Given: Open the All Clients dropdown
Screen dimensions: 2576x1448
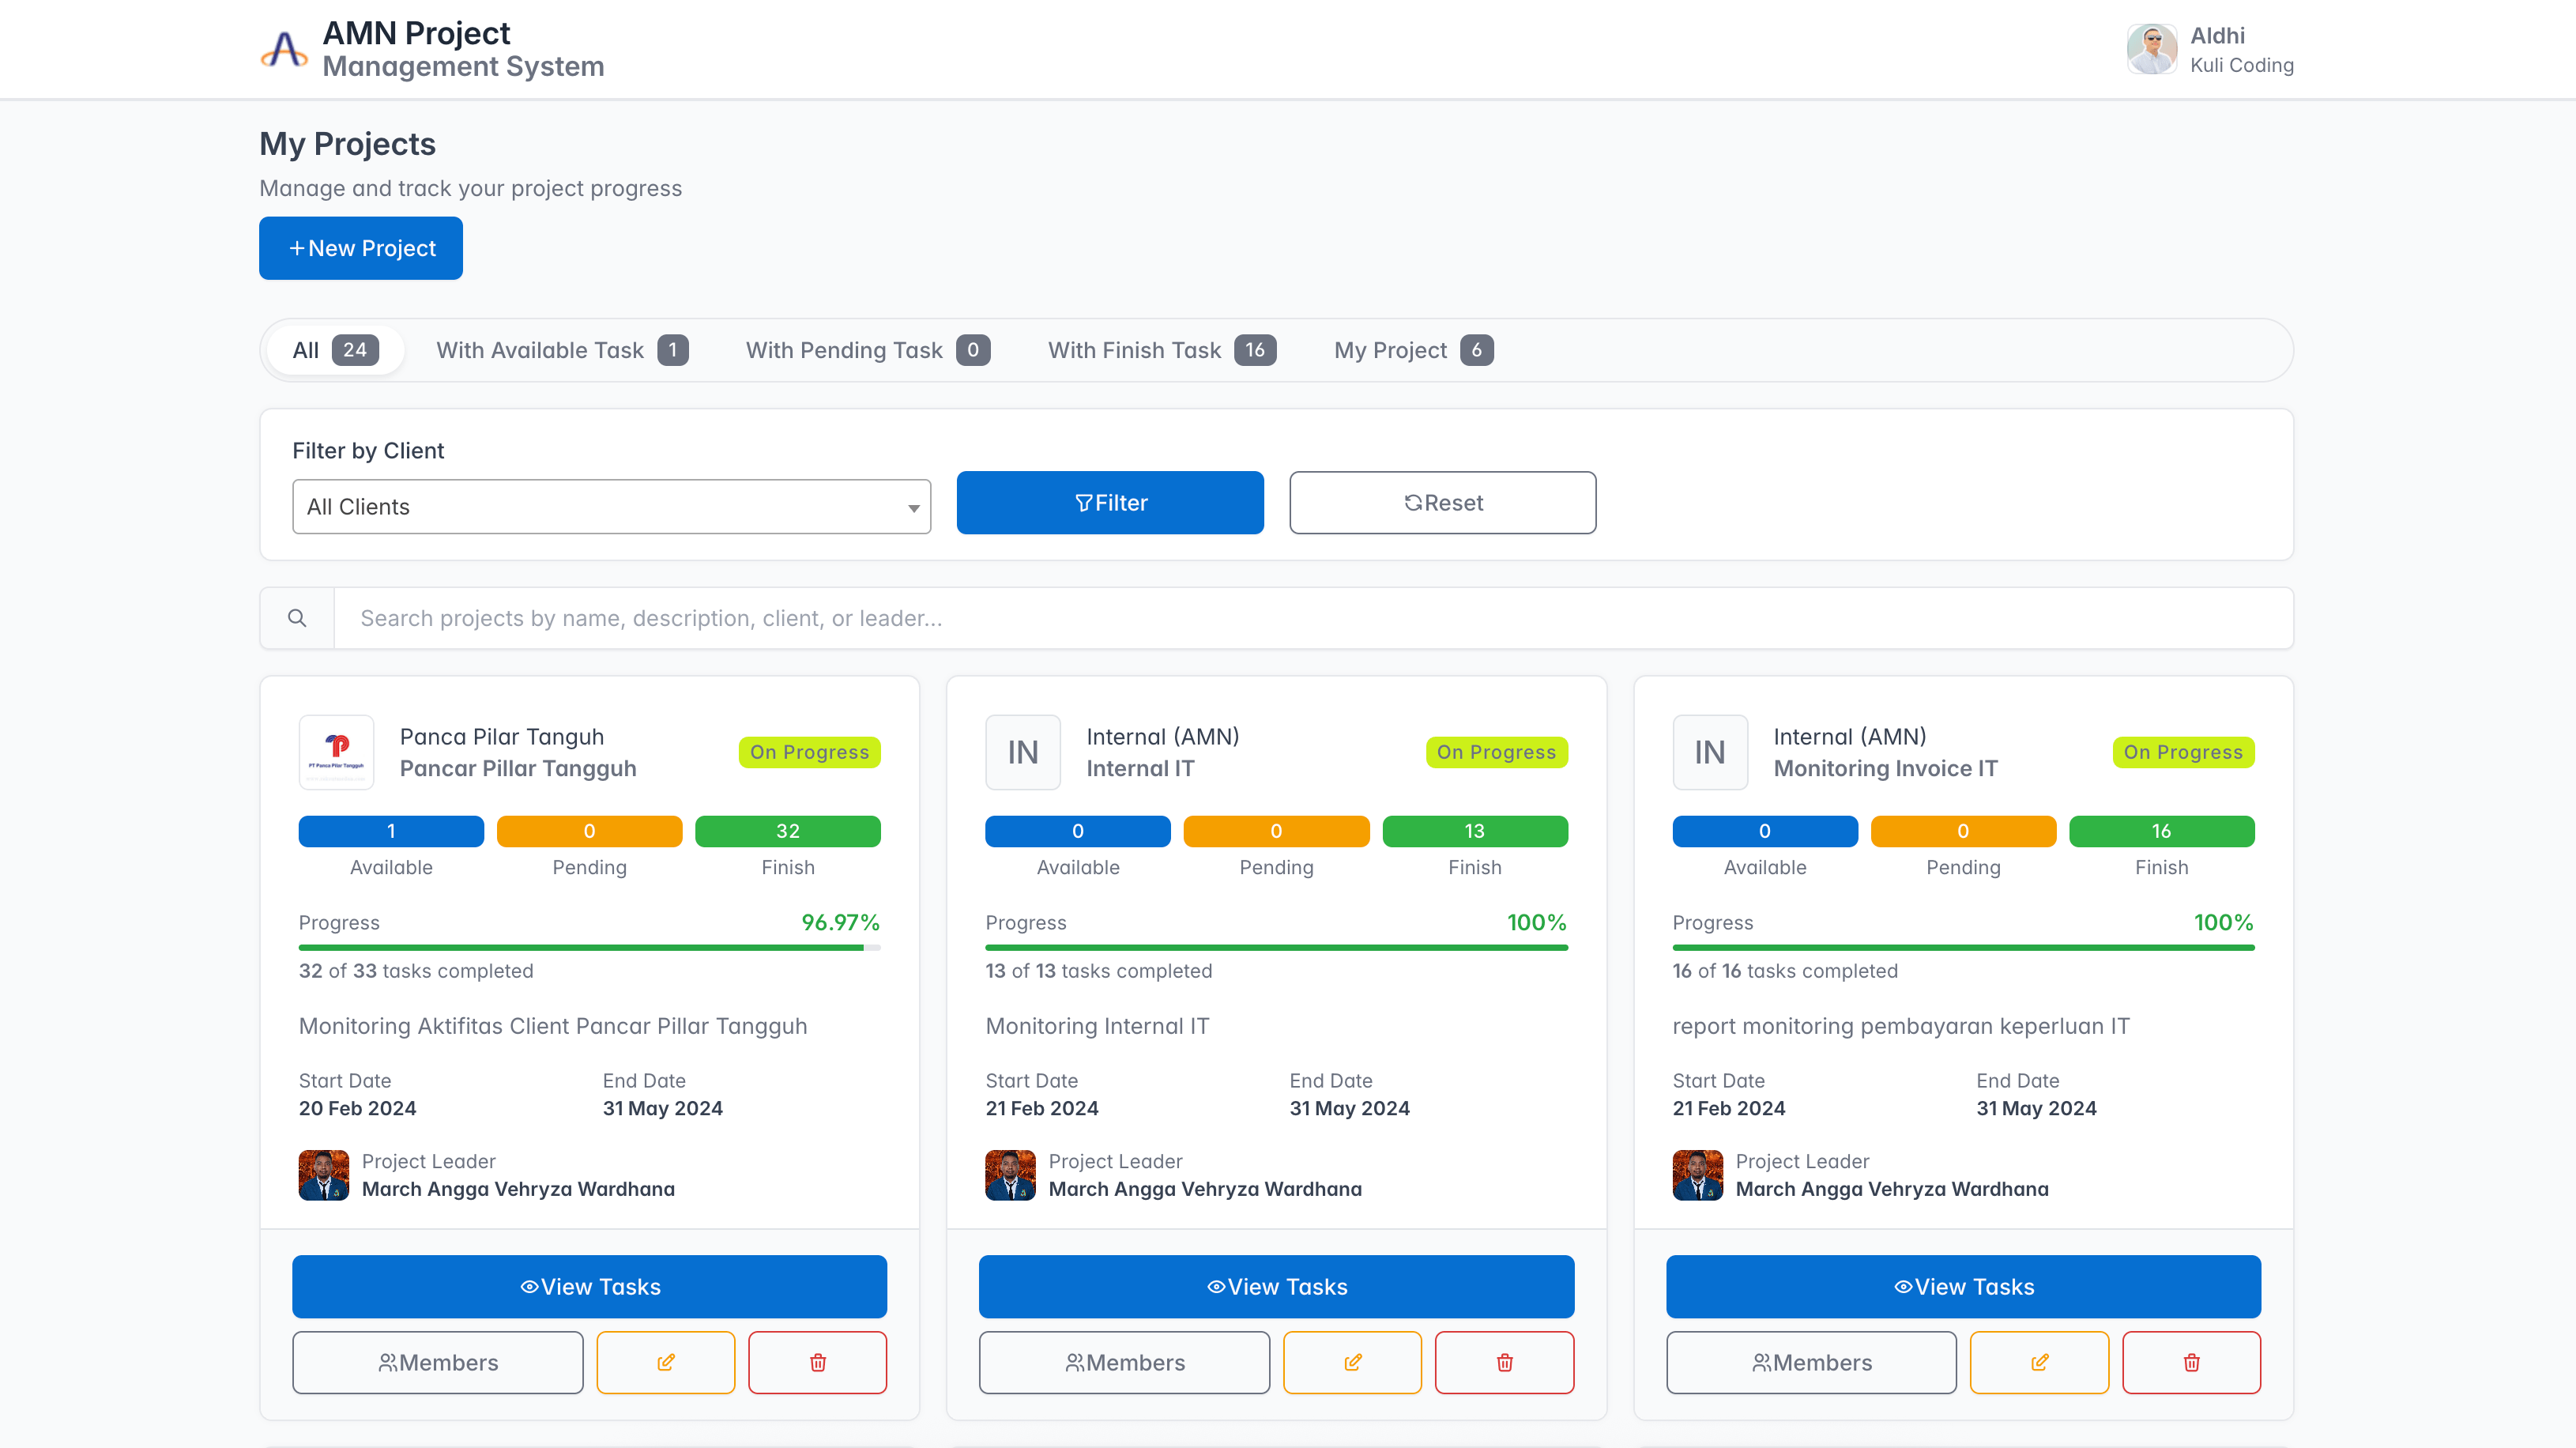Looking at the screenshot, I should coord(611,506).
